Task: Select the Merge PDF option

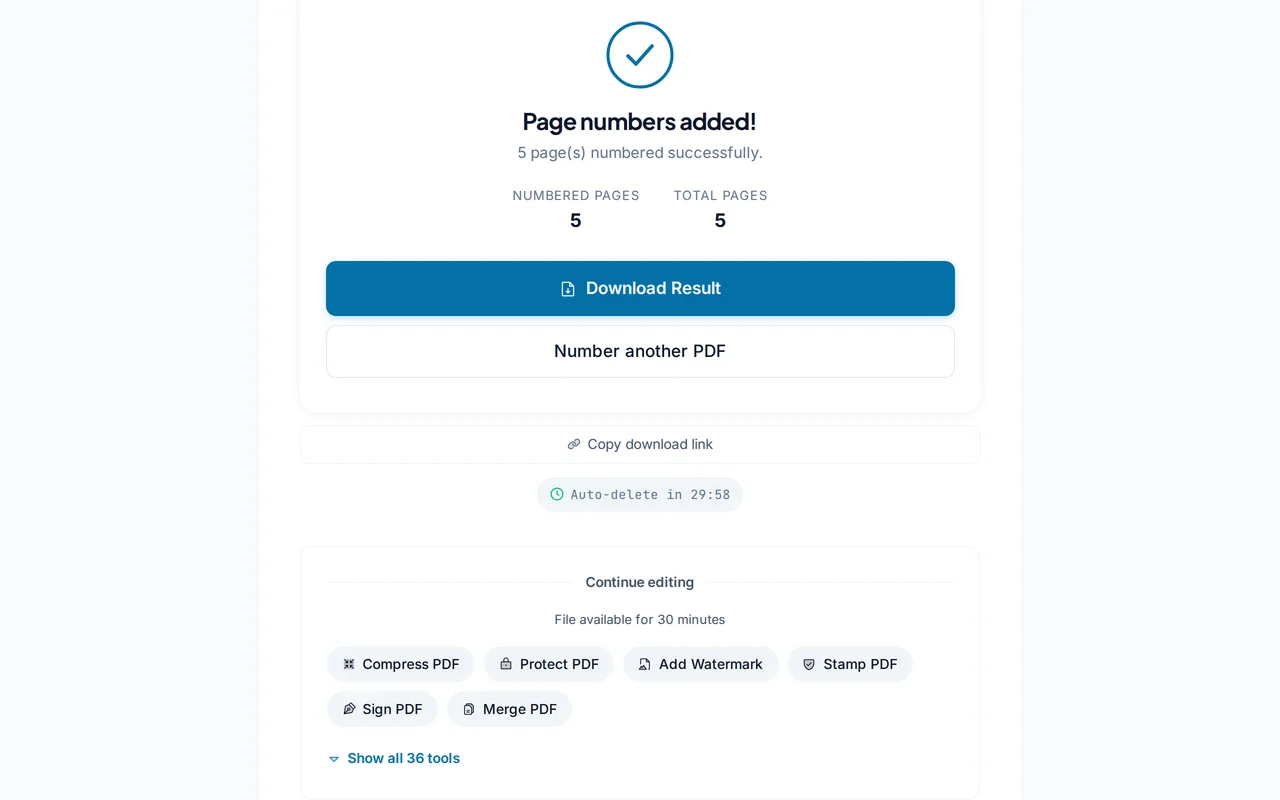Action: (x=509, y=708)
